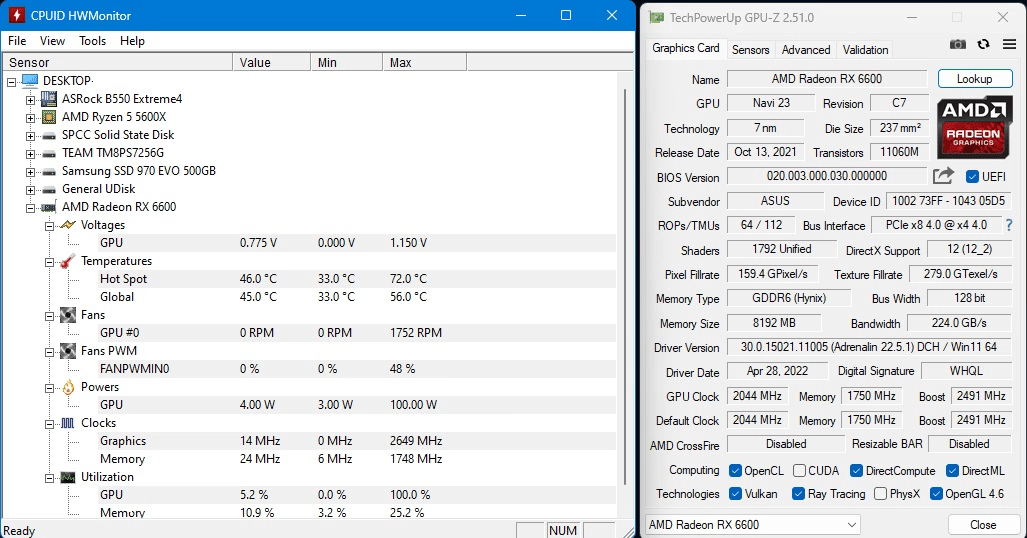Click SPCC Solid State Disk drive icon
1027x538 pixels.
pos(48,136)
